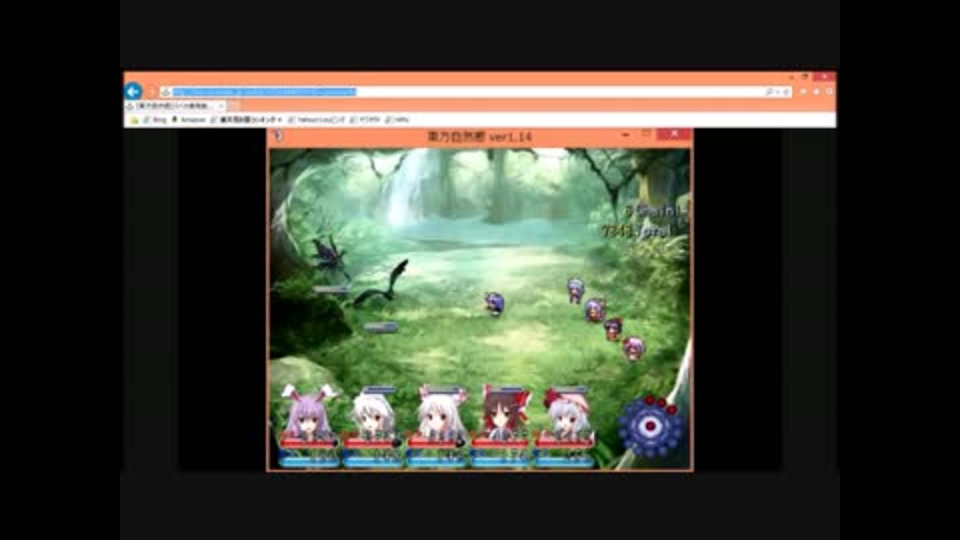
Task: Select the open browser tab
Action: 175,106
